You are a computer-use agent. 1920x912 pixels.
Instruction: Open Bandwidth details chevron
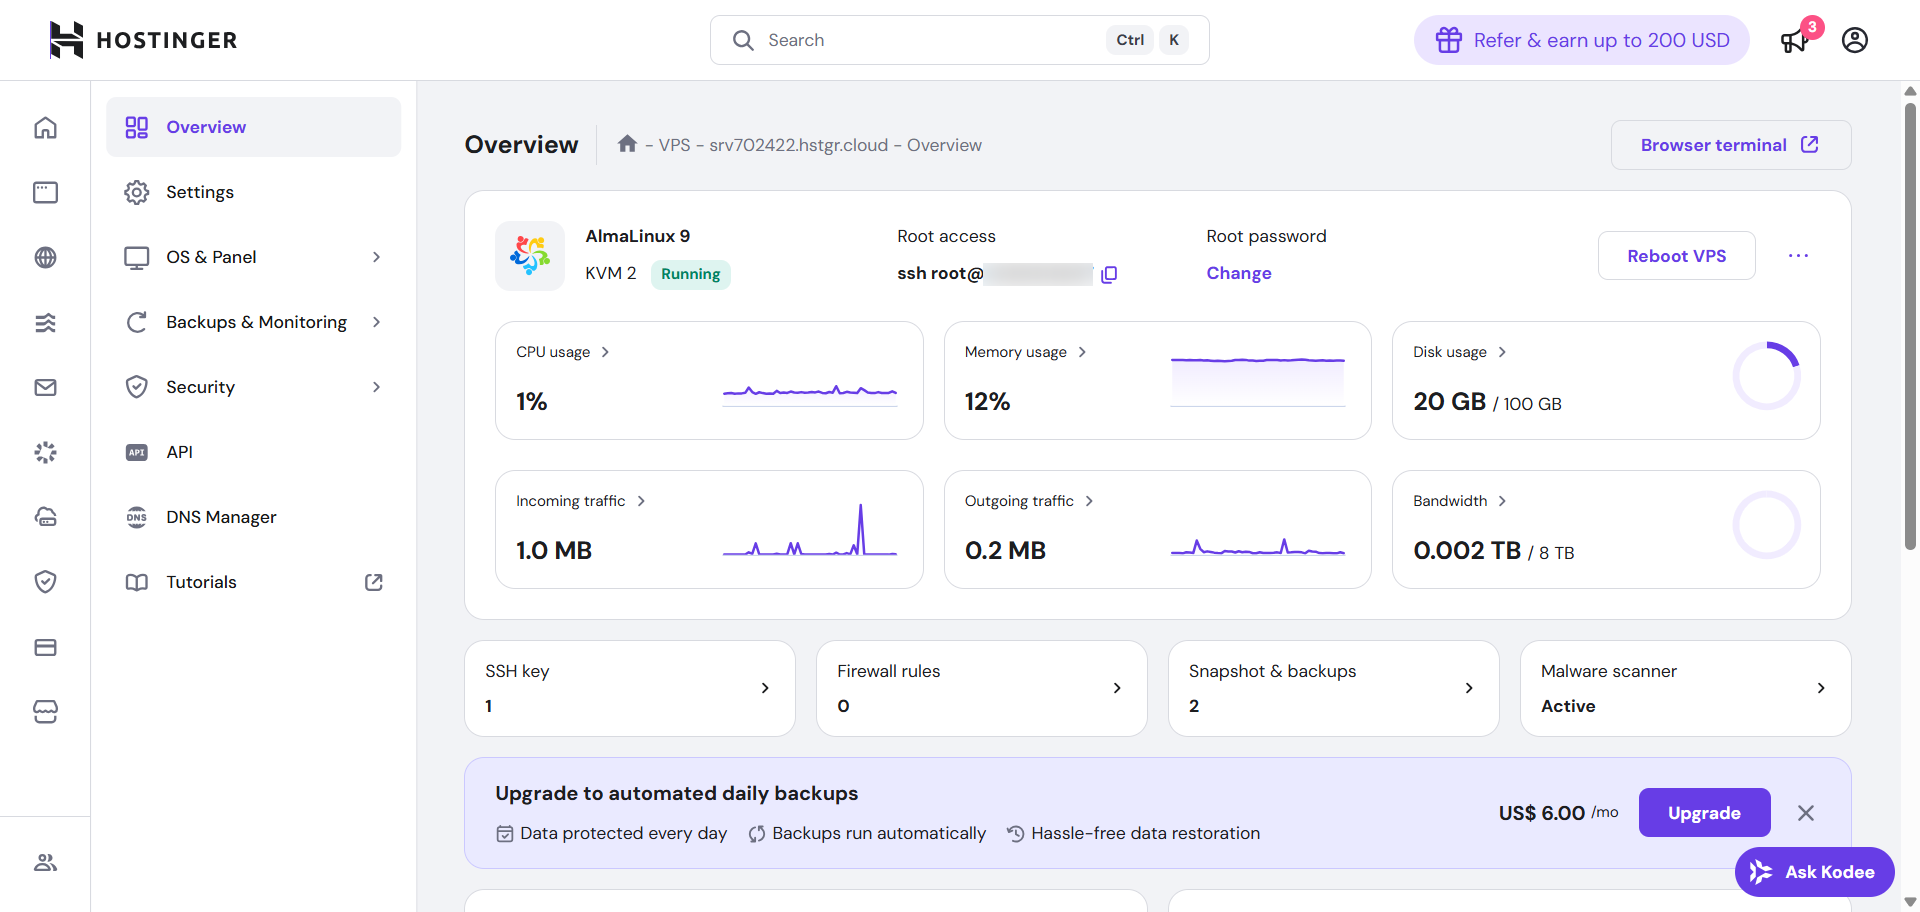coord(1502,501)
